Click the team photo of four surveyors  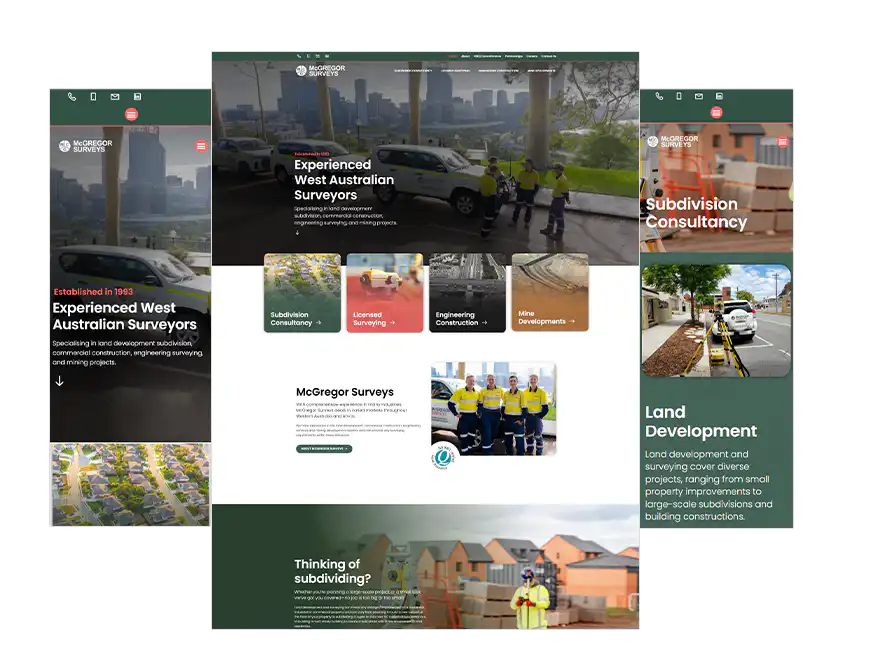point(494,409)
